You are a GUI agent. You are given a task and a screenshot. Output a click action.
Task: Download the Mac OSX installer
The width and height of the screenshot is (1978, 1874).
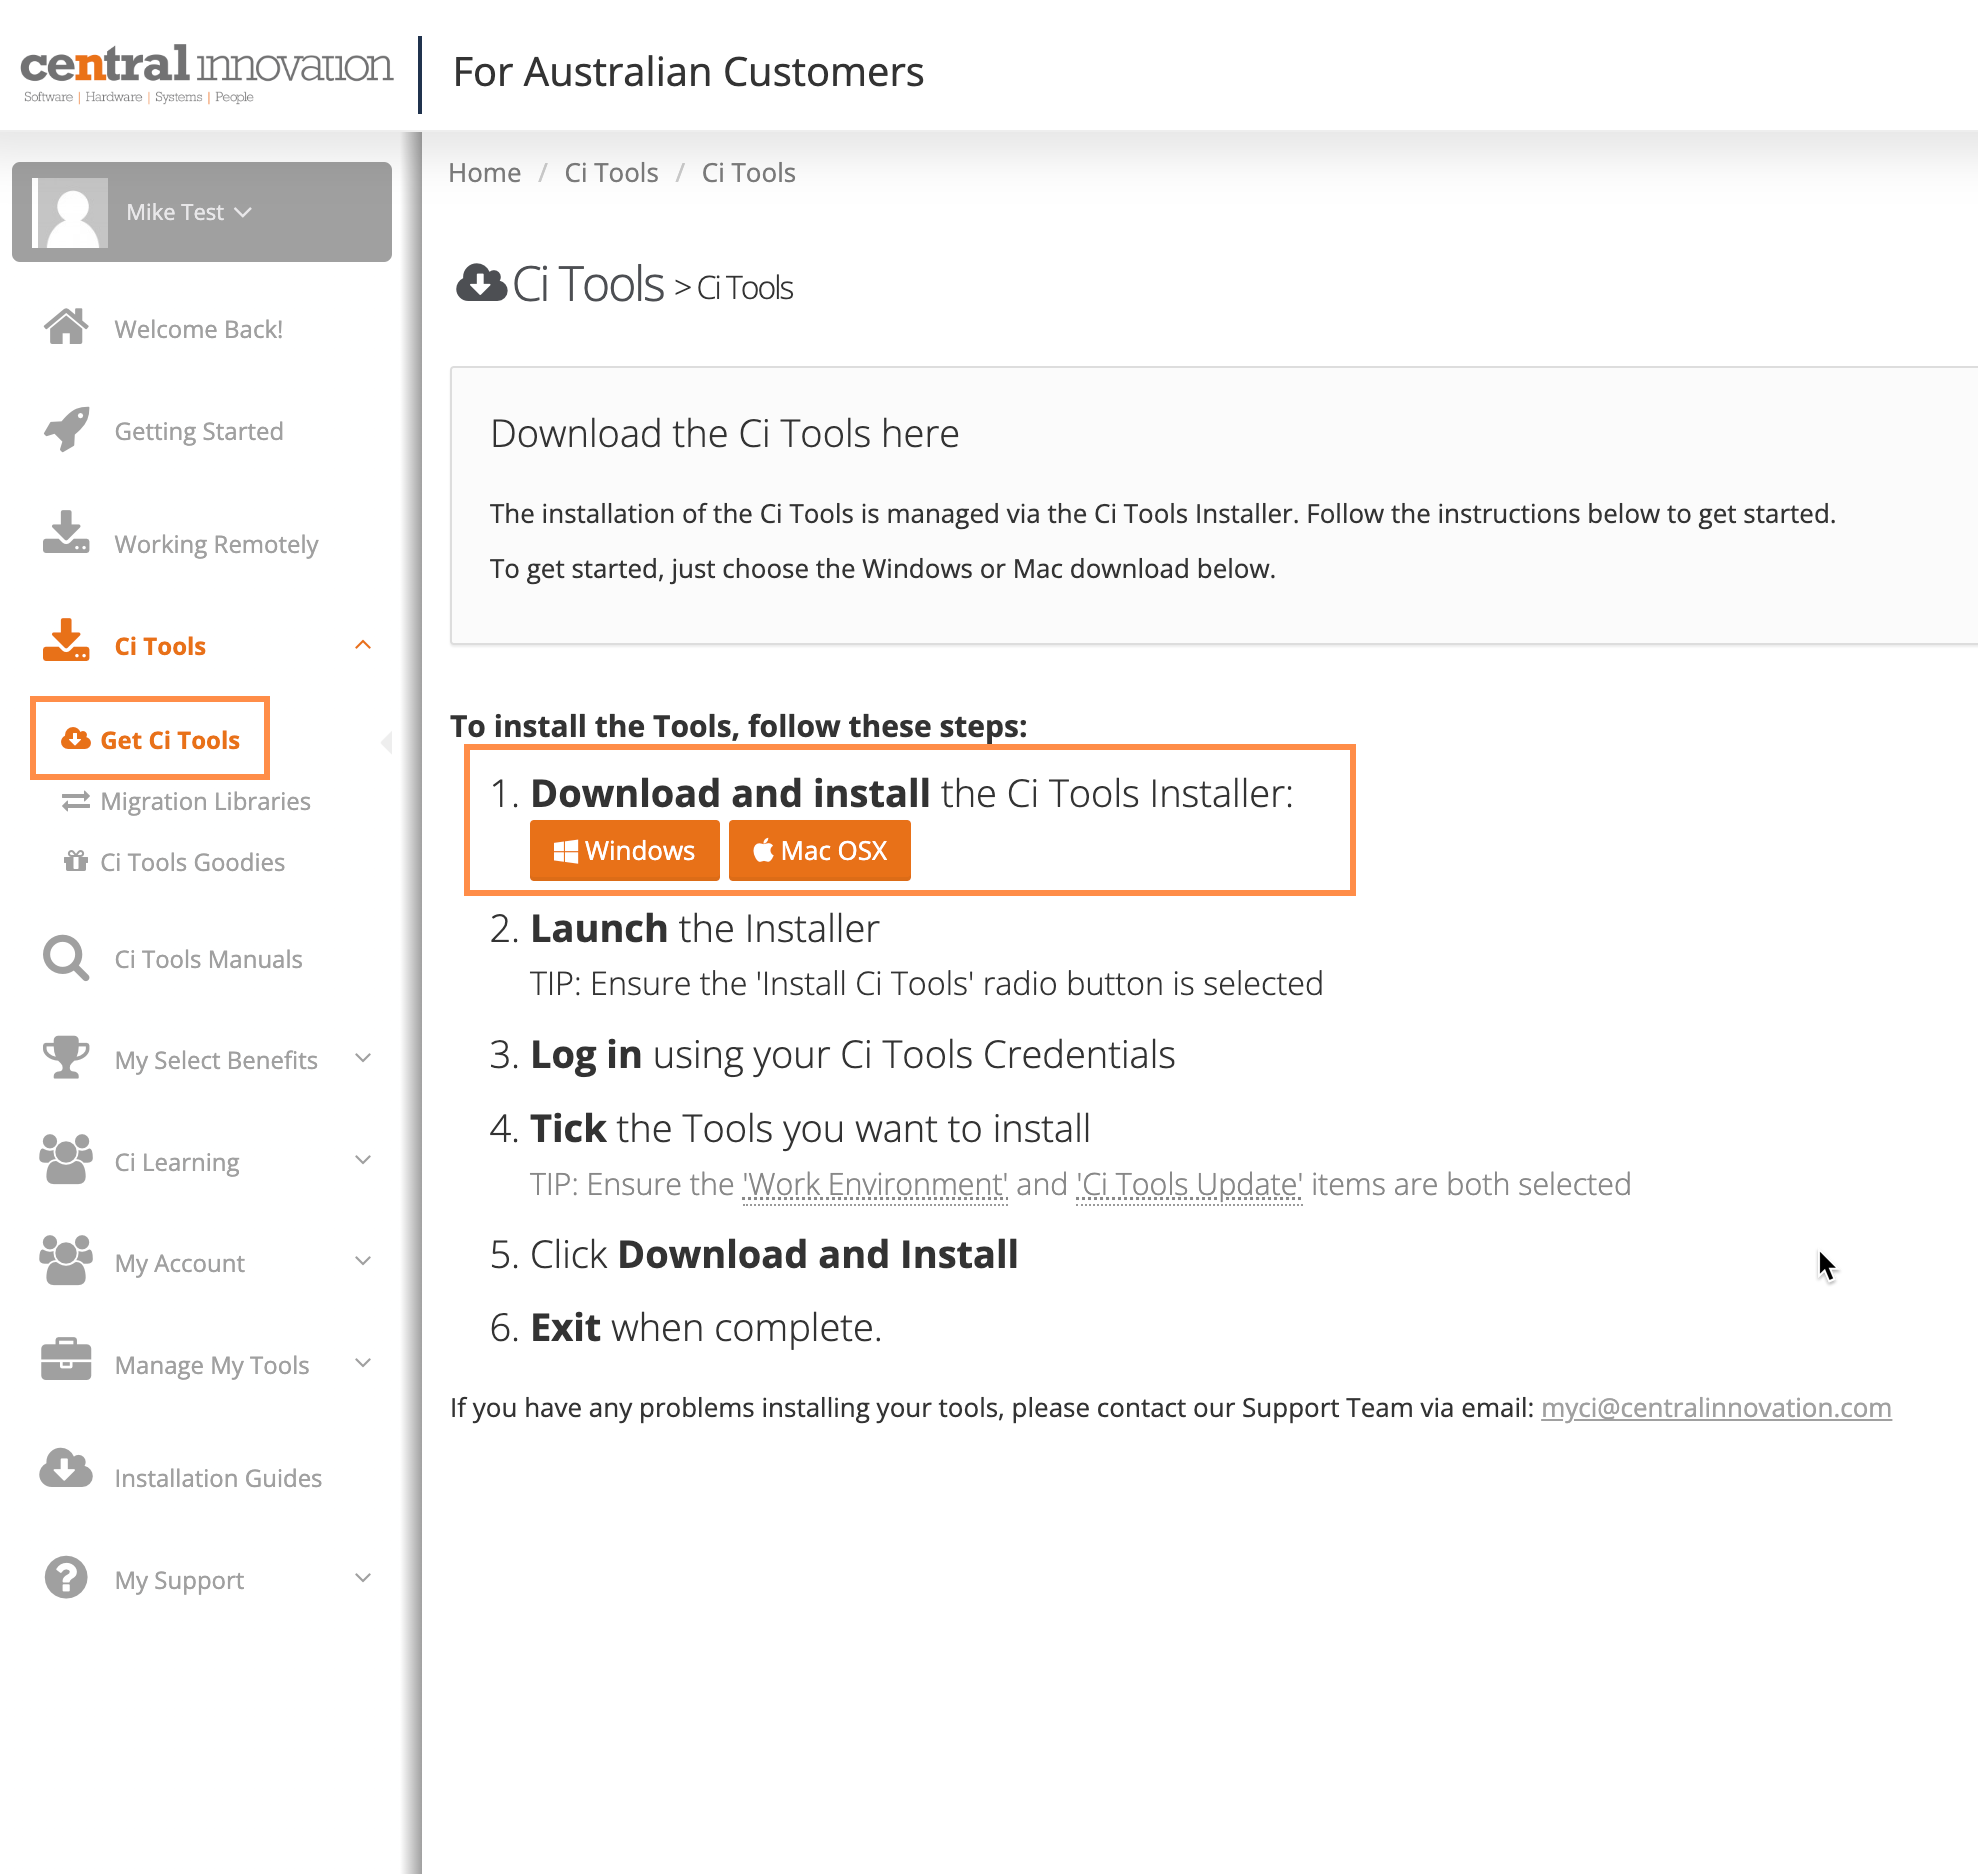(x=819, y=850)
